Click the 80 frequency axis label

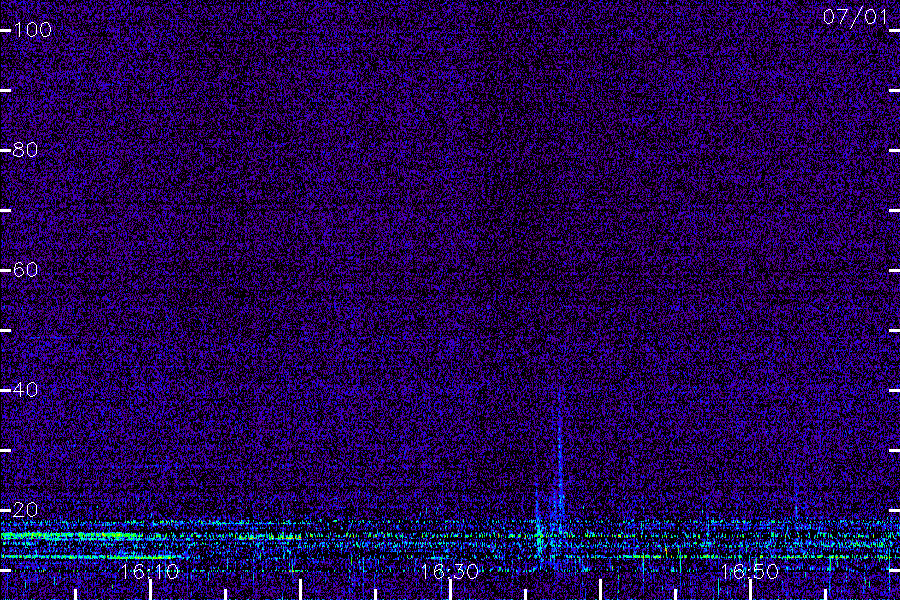point(25,150)
